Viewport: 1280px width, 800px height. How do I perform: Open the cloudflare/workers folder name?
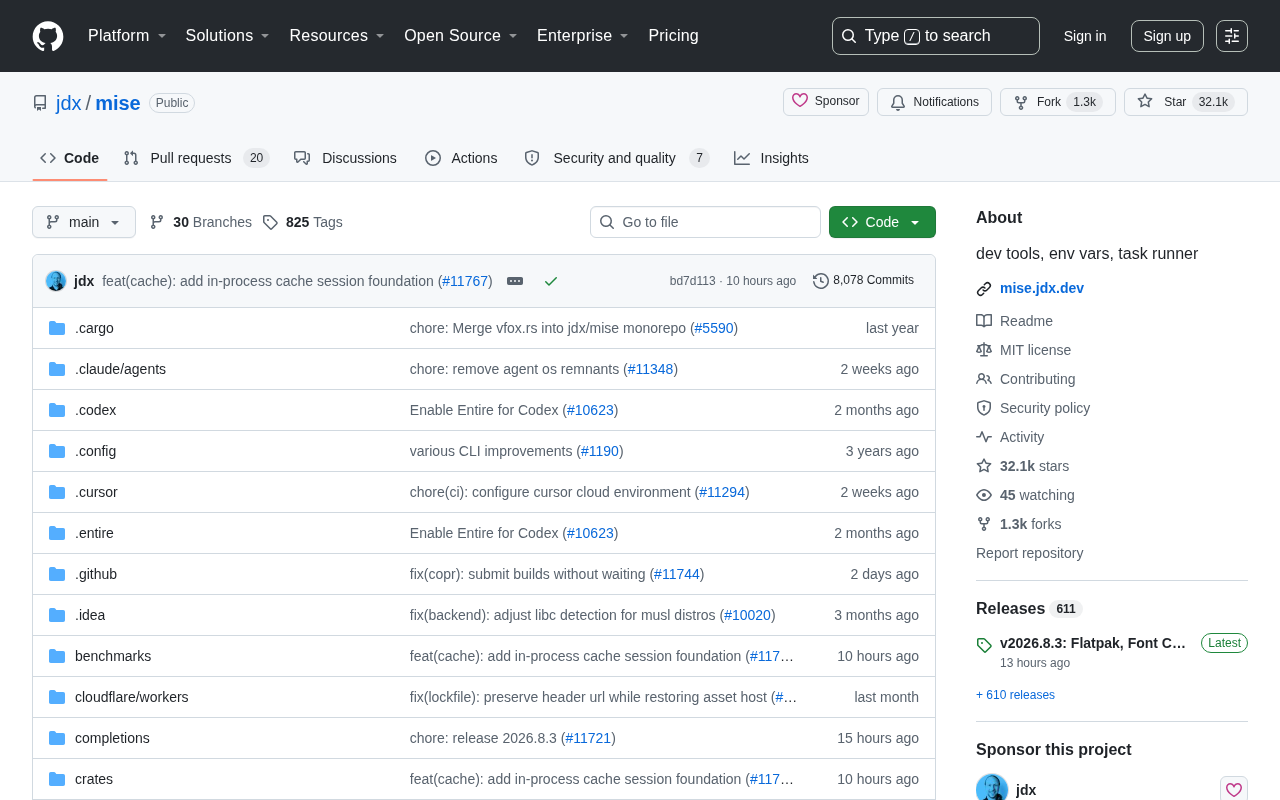point(132,697)
